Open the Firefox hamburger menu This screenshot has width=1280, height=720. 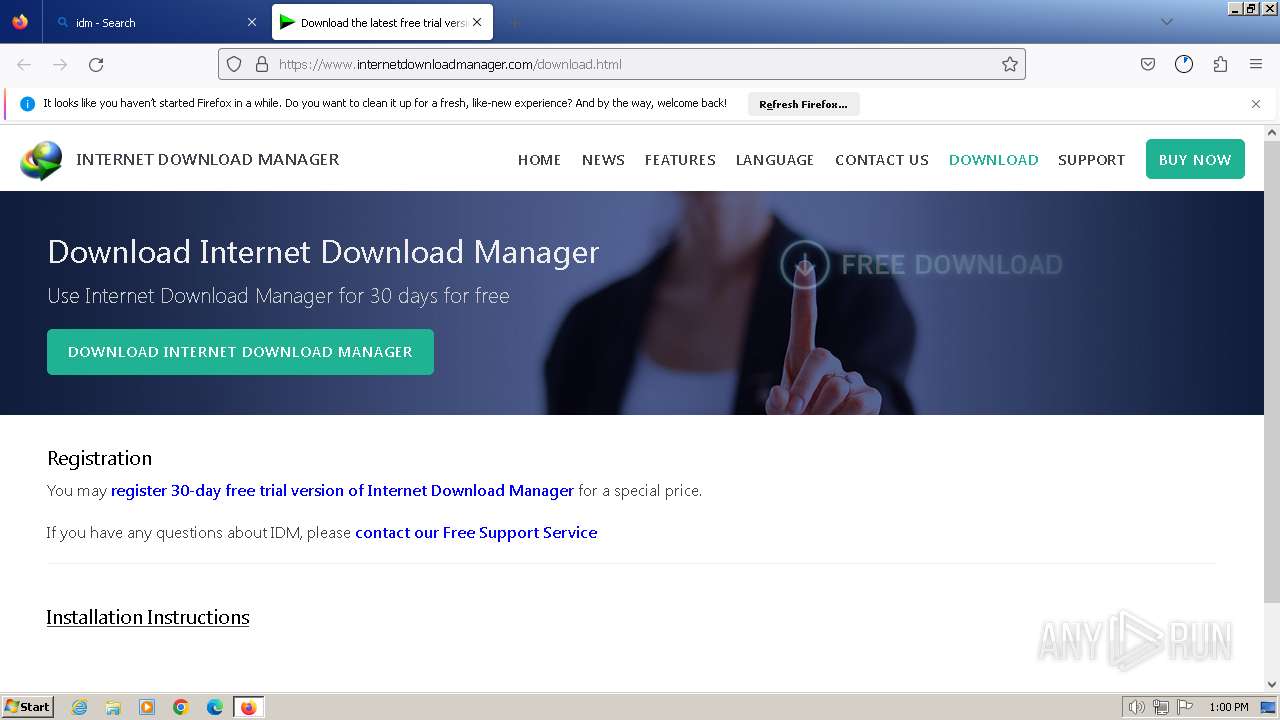tap(1256, 64)
